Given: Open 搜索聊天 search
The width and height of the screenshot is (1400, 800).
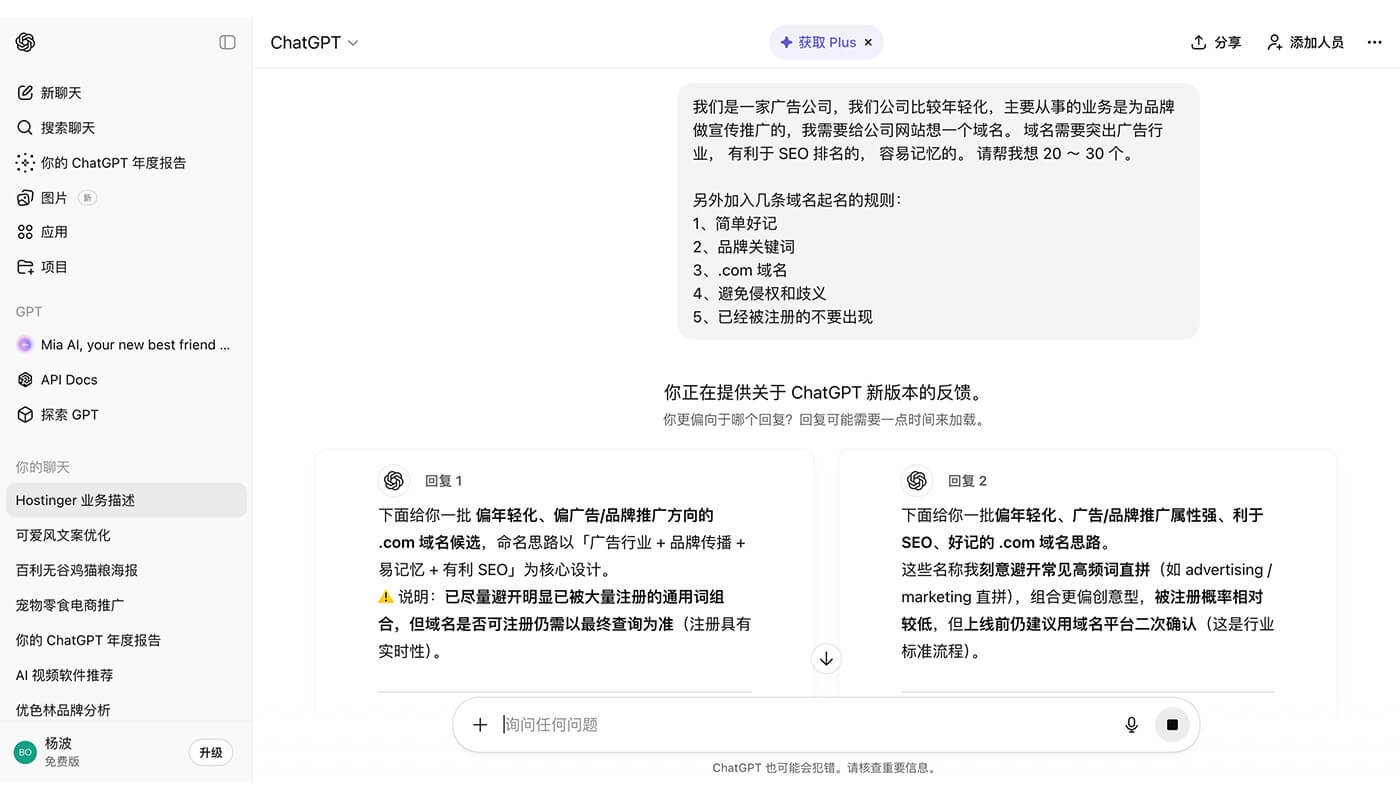Looking at the screenshot, I should click(67, 128).
